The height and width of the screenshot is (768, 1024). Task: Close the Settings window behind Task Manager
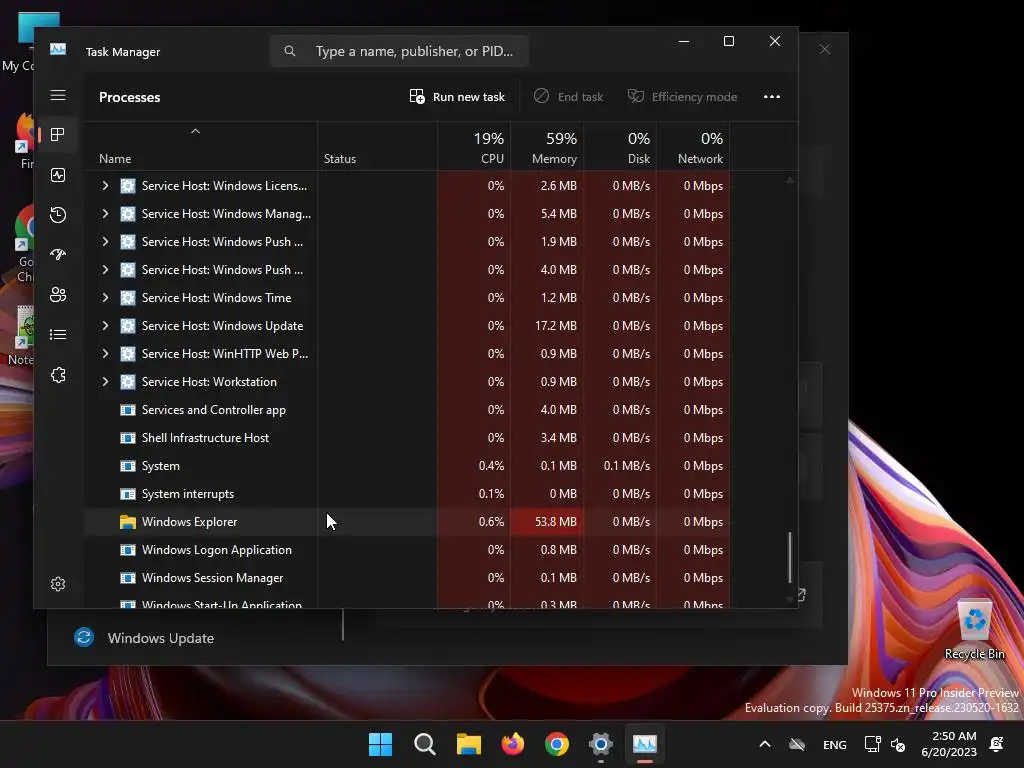point(825,49)
